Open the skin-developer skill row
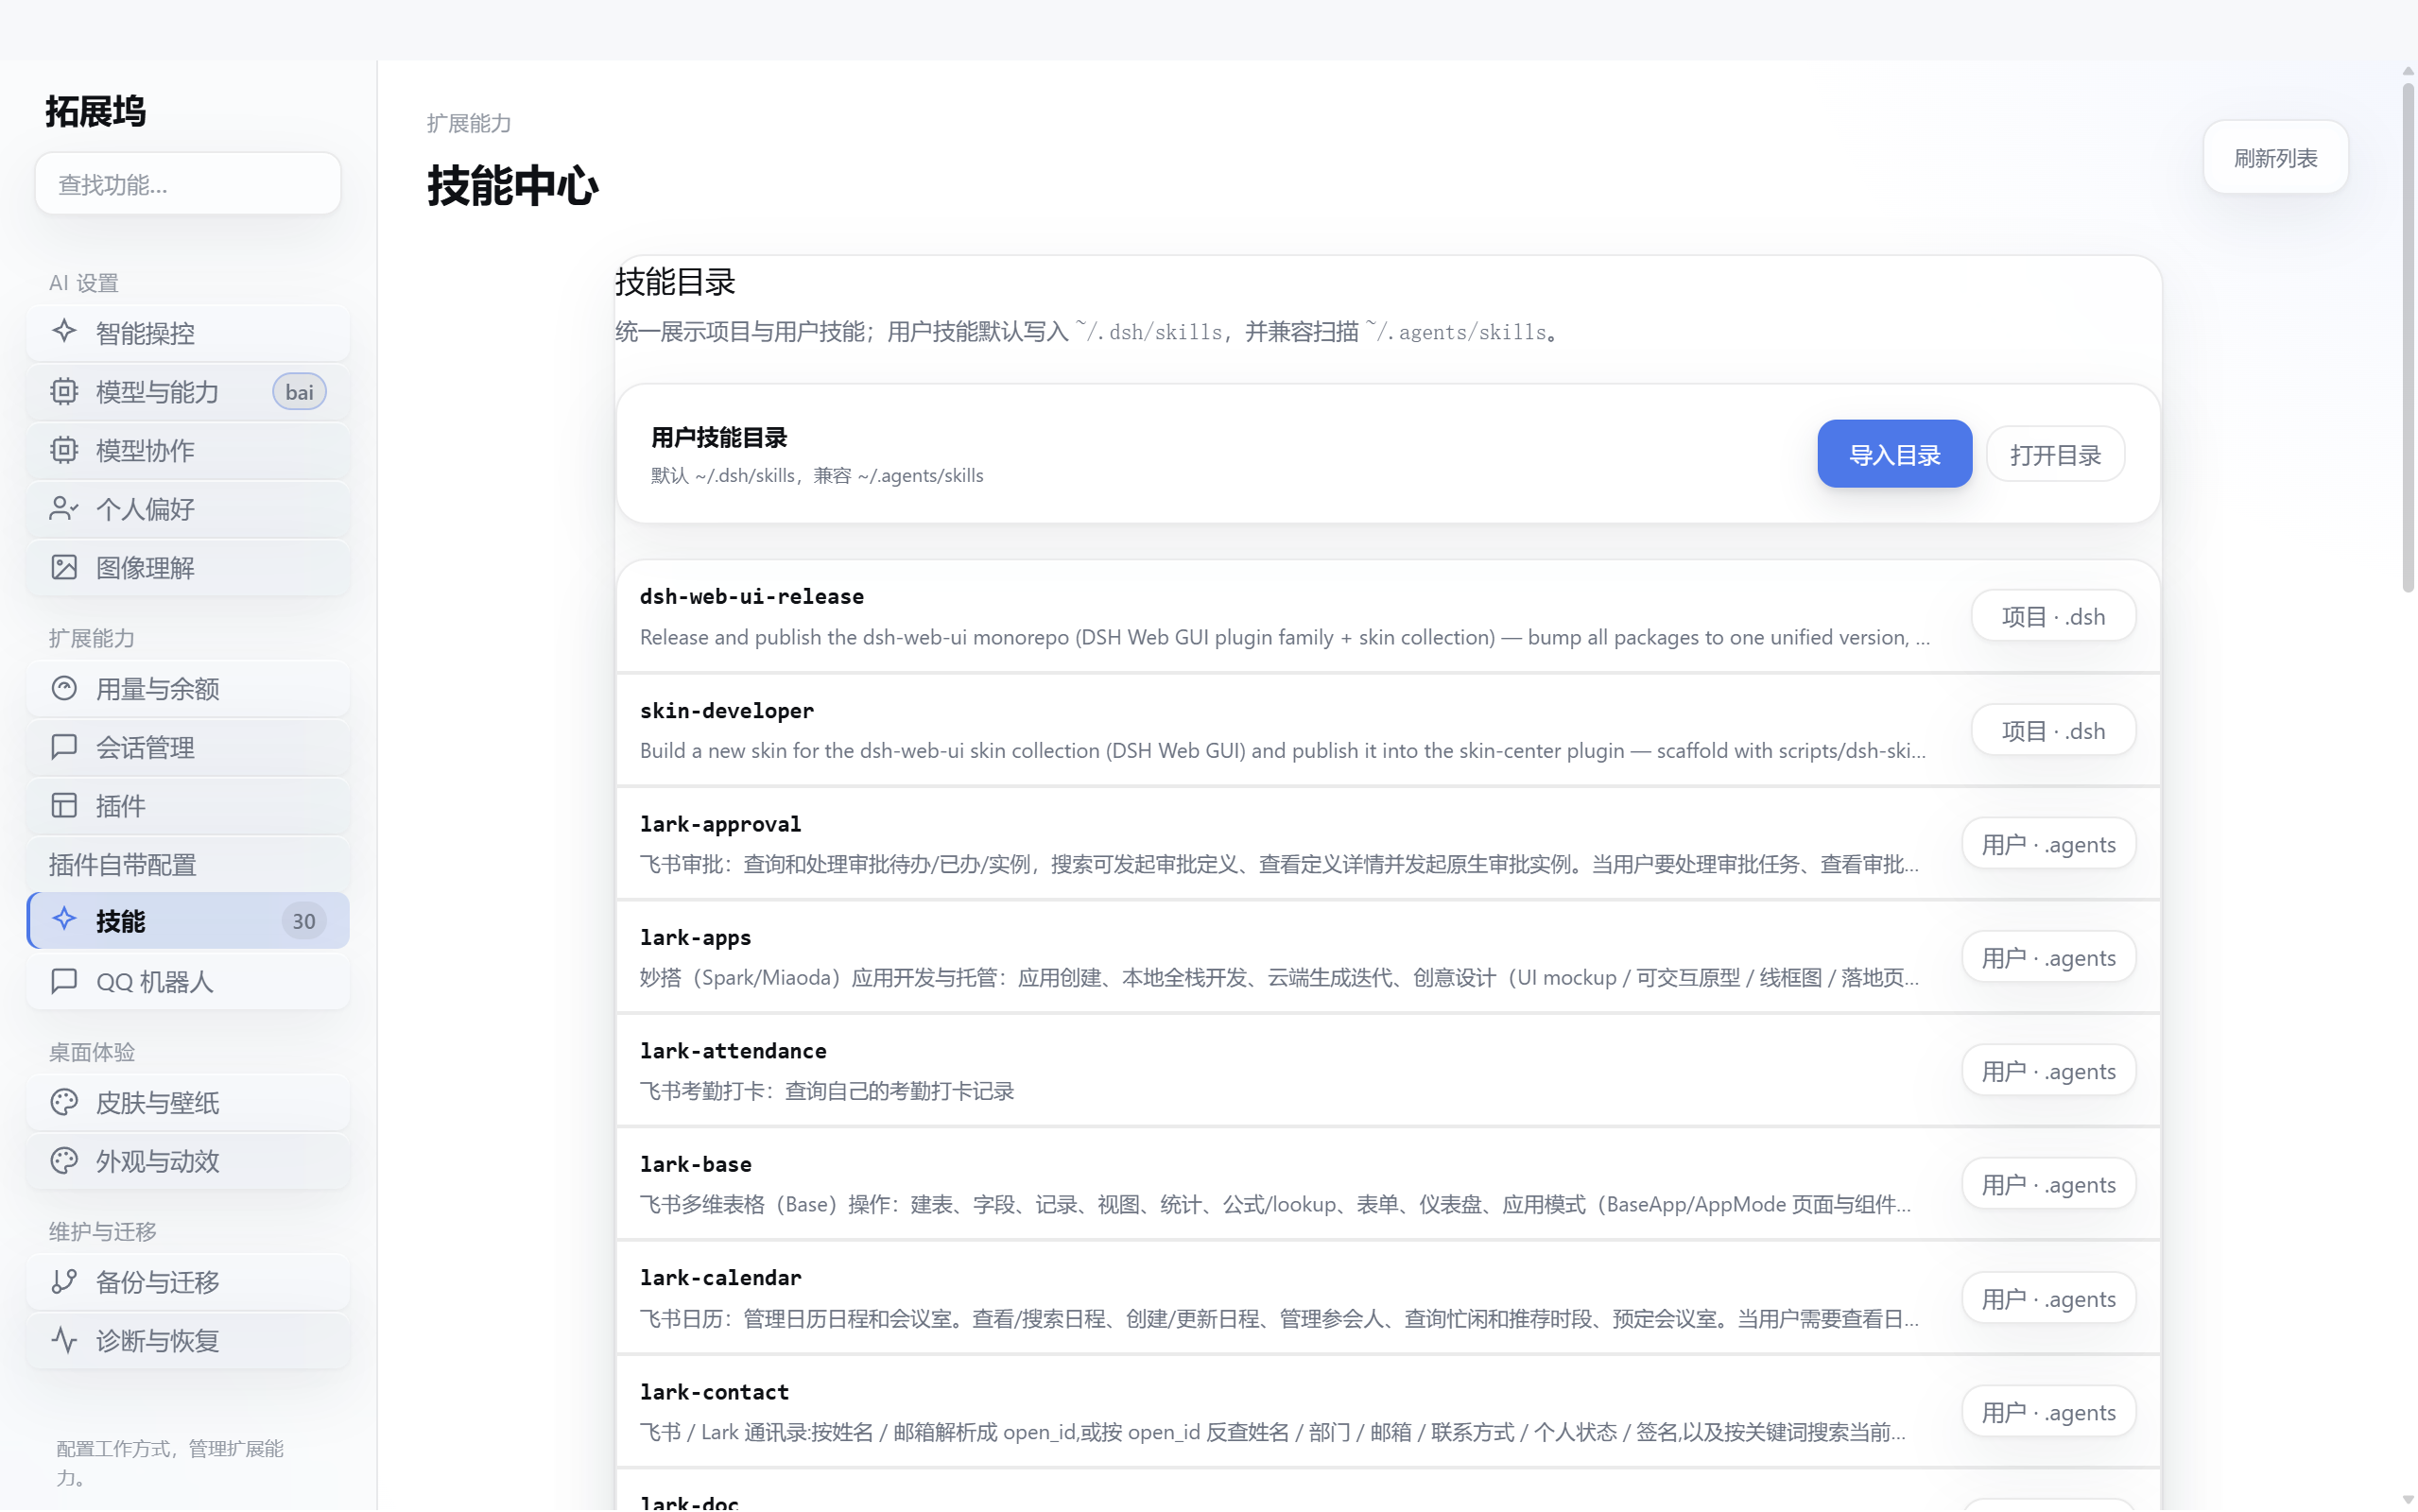The height and width of the screenshot is (1512, 2418). point(1388,730)
